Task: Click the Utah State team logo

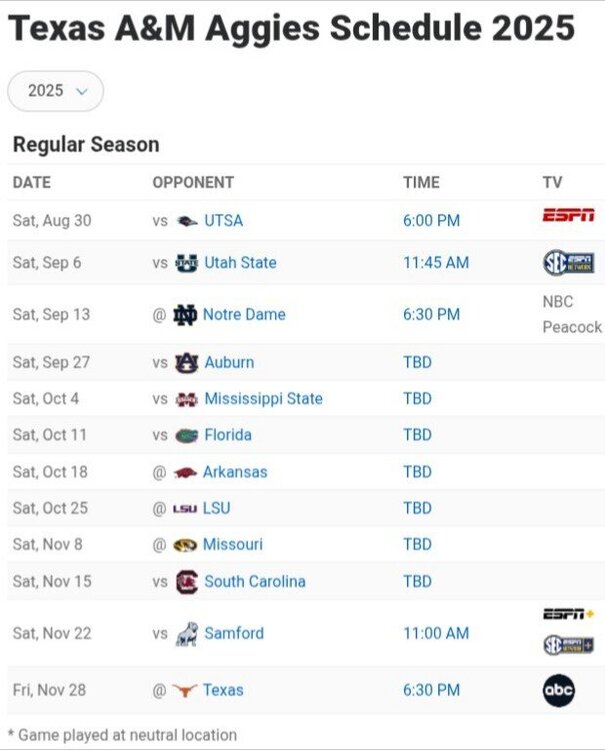Action: (x=186, y=263)
